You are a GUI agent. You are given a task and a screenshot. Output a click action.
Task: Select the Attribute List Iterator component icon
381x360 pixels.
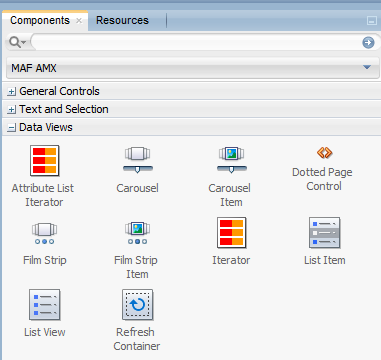pyautogui.click(x=44, y=160)
